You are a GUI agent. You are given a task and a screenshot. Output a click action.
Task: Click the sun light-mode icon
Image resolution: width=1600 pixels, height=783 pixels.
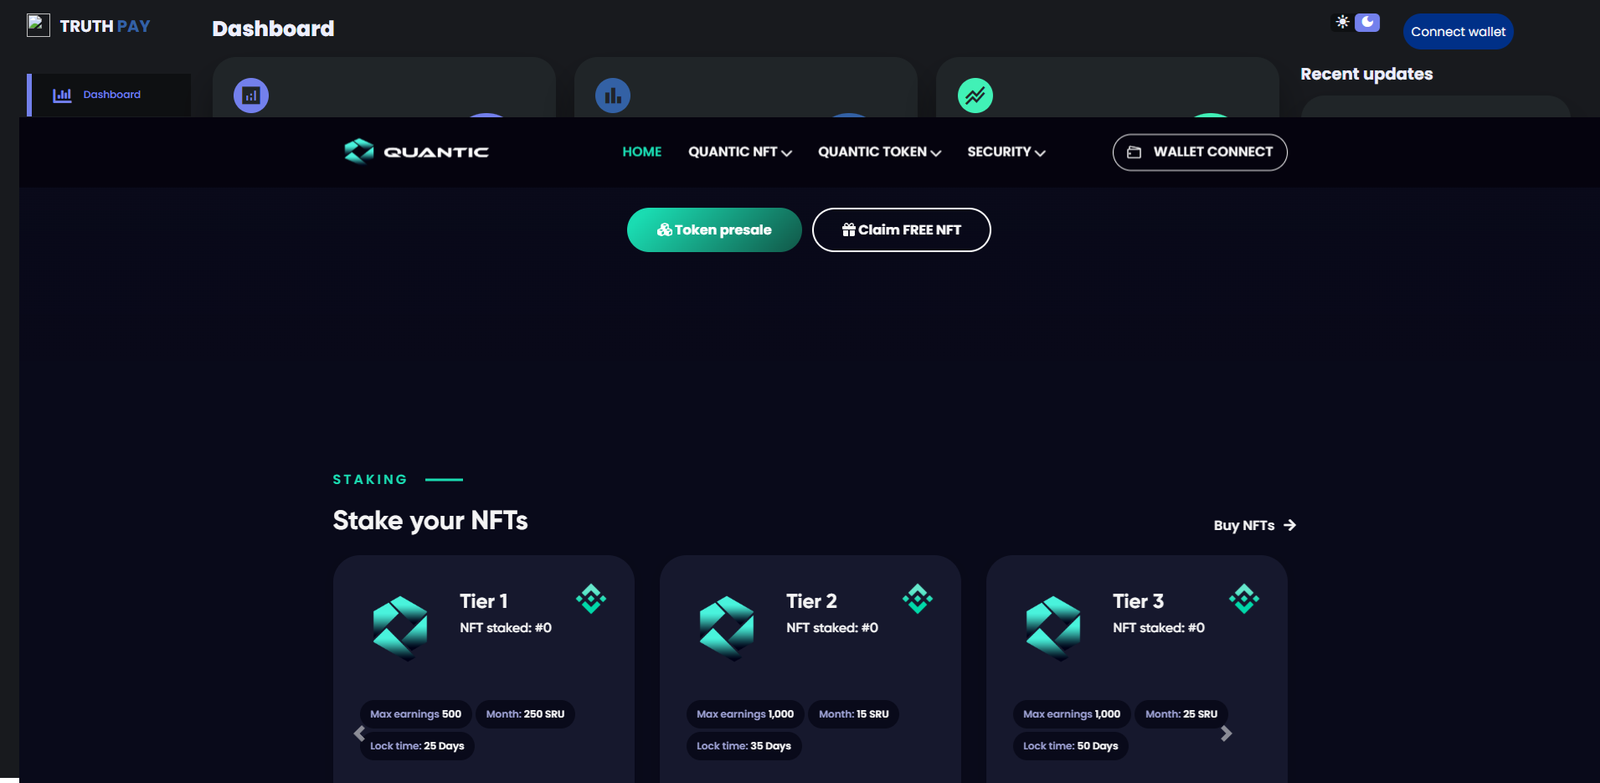click(x=1342, y=22)
